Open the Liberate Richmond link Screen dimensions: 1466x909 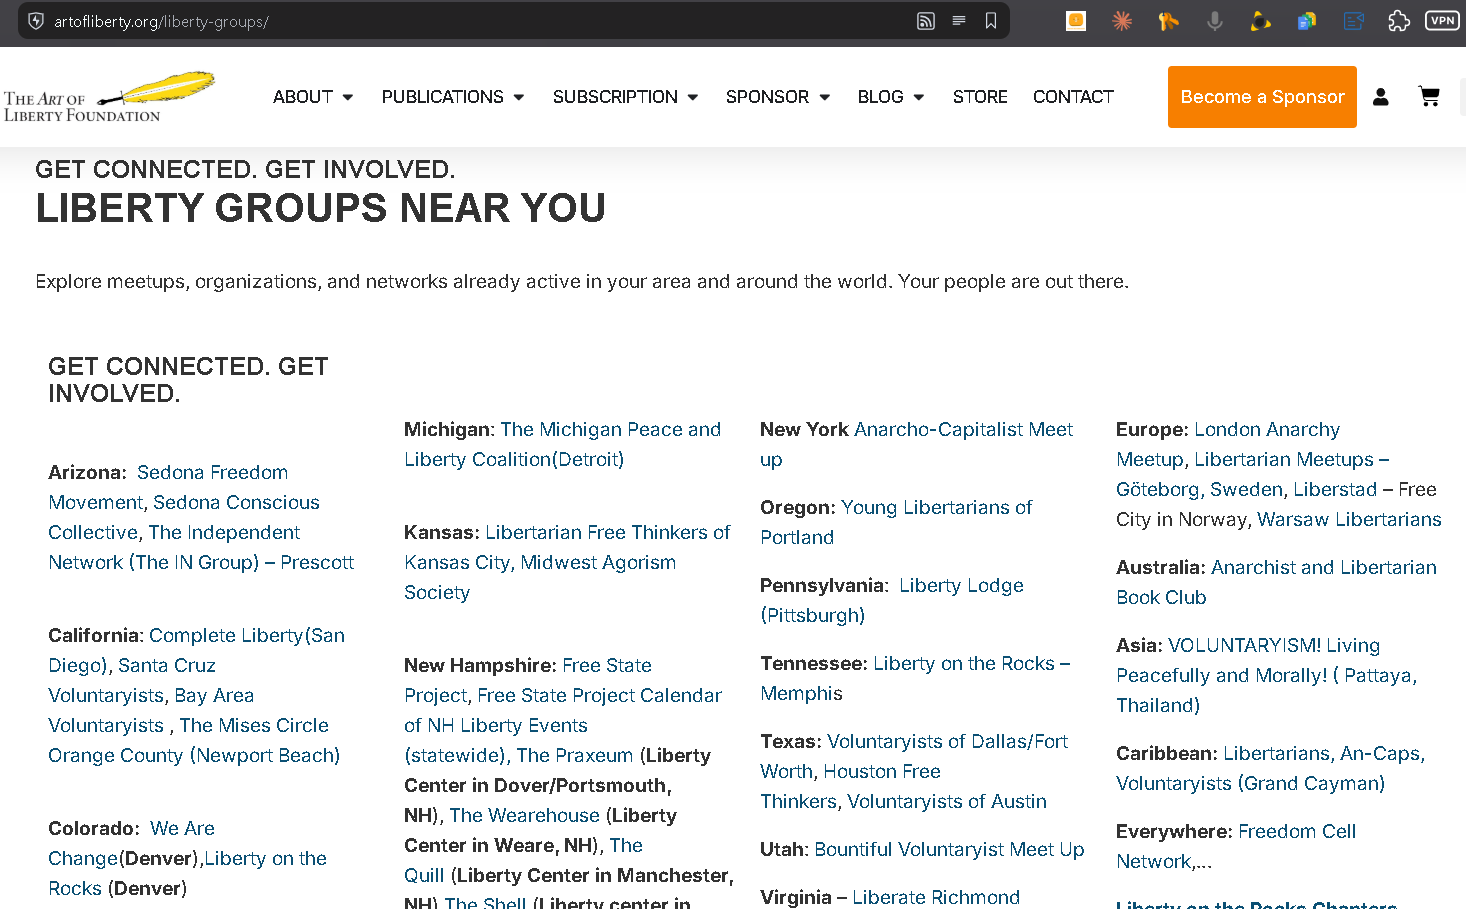(936, 897)
